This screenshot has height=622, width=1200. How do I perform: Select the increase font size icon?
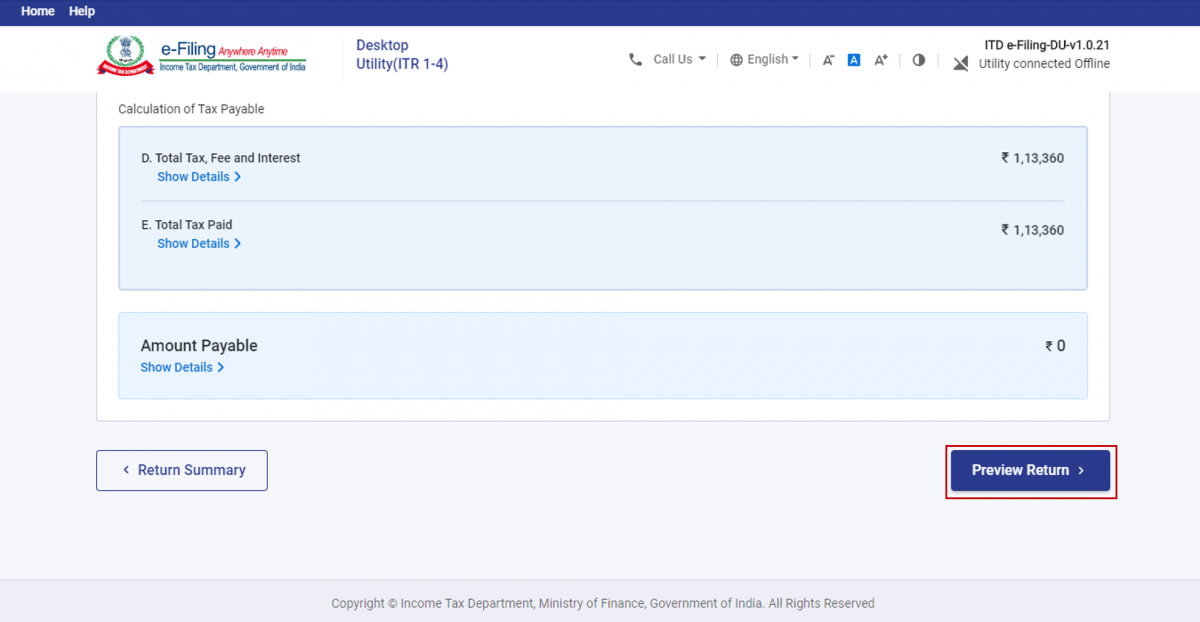(x=879, y=59)
